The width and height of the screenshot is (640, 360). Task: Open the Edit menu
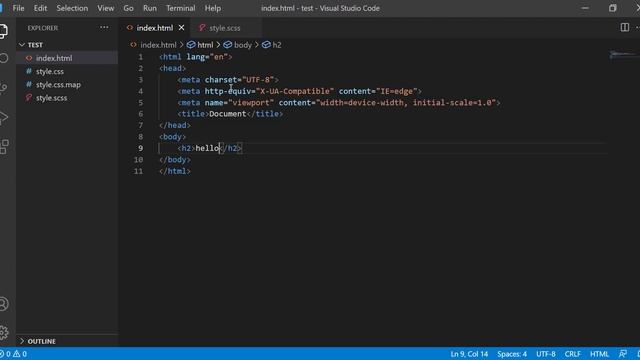pyautogui.click(x=40, y=8)
